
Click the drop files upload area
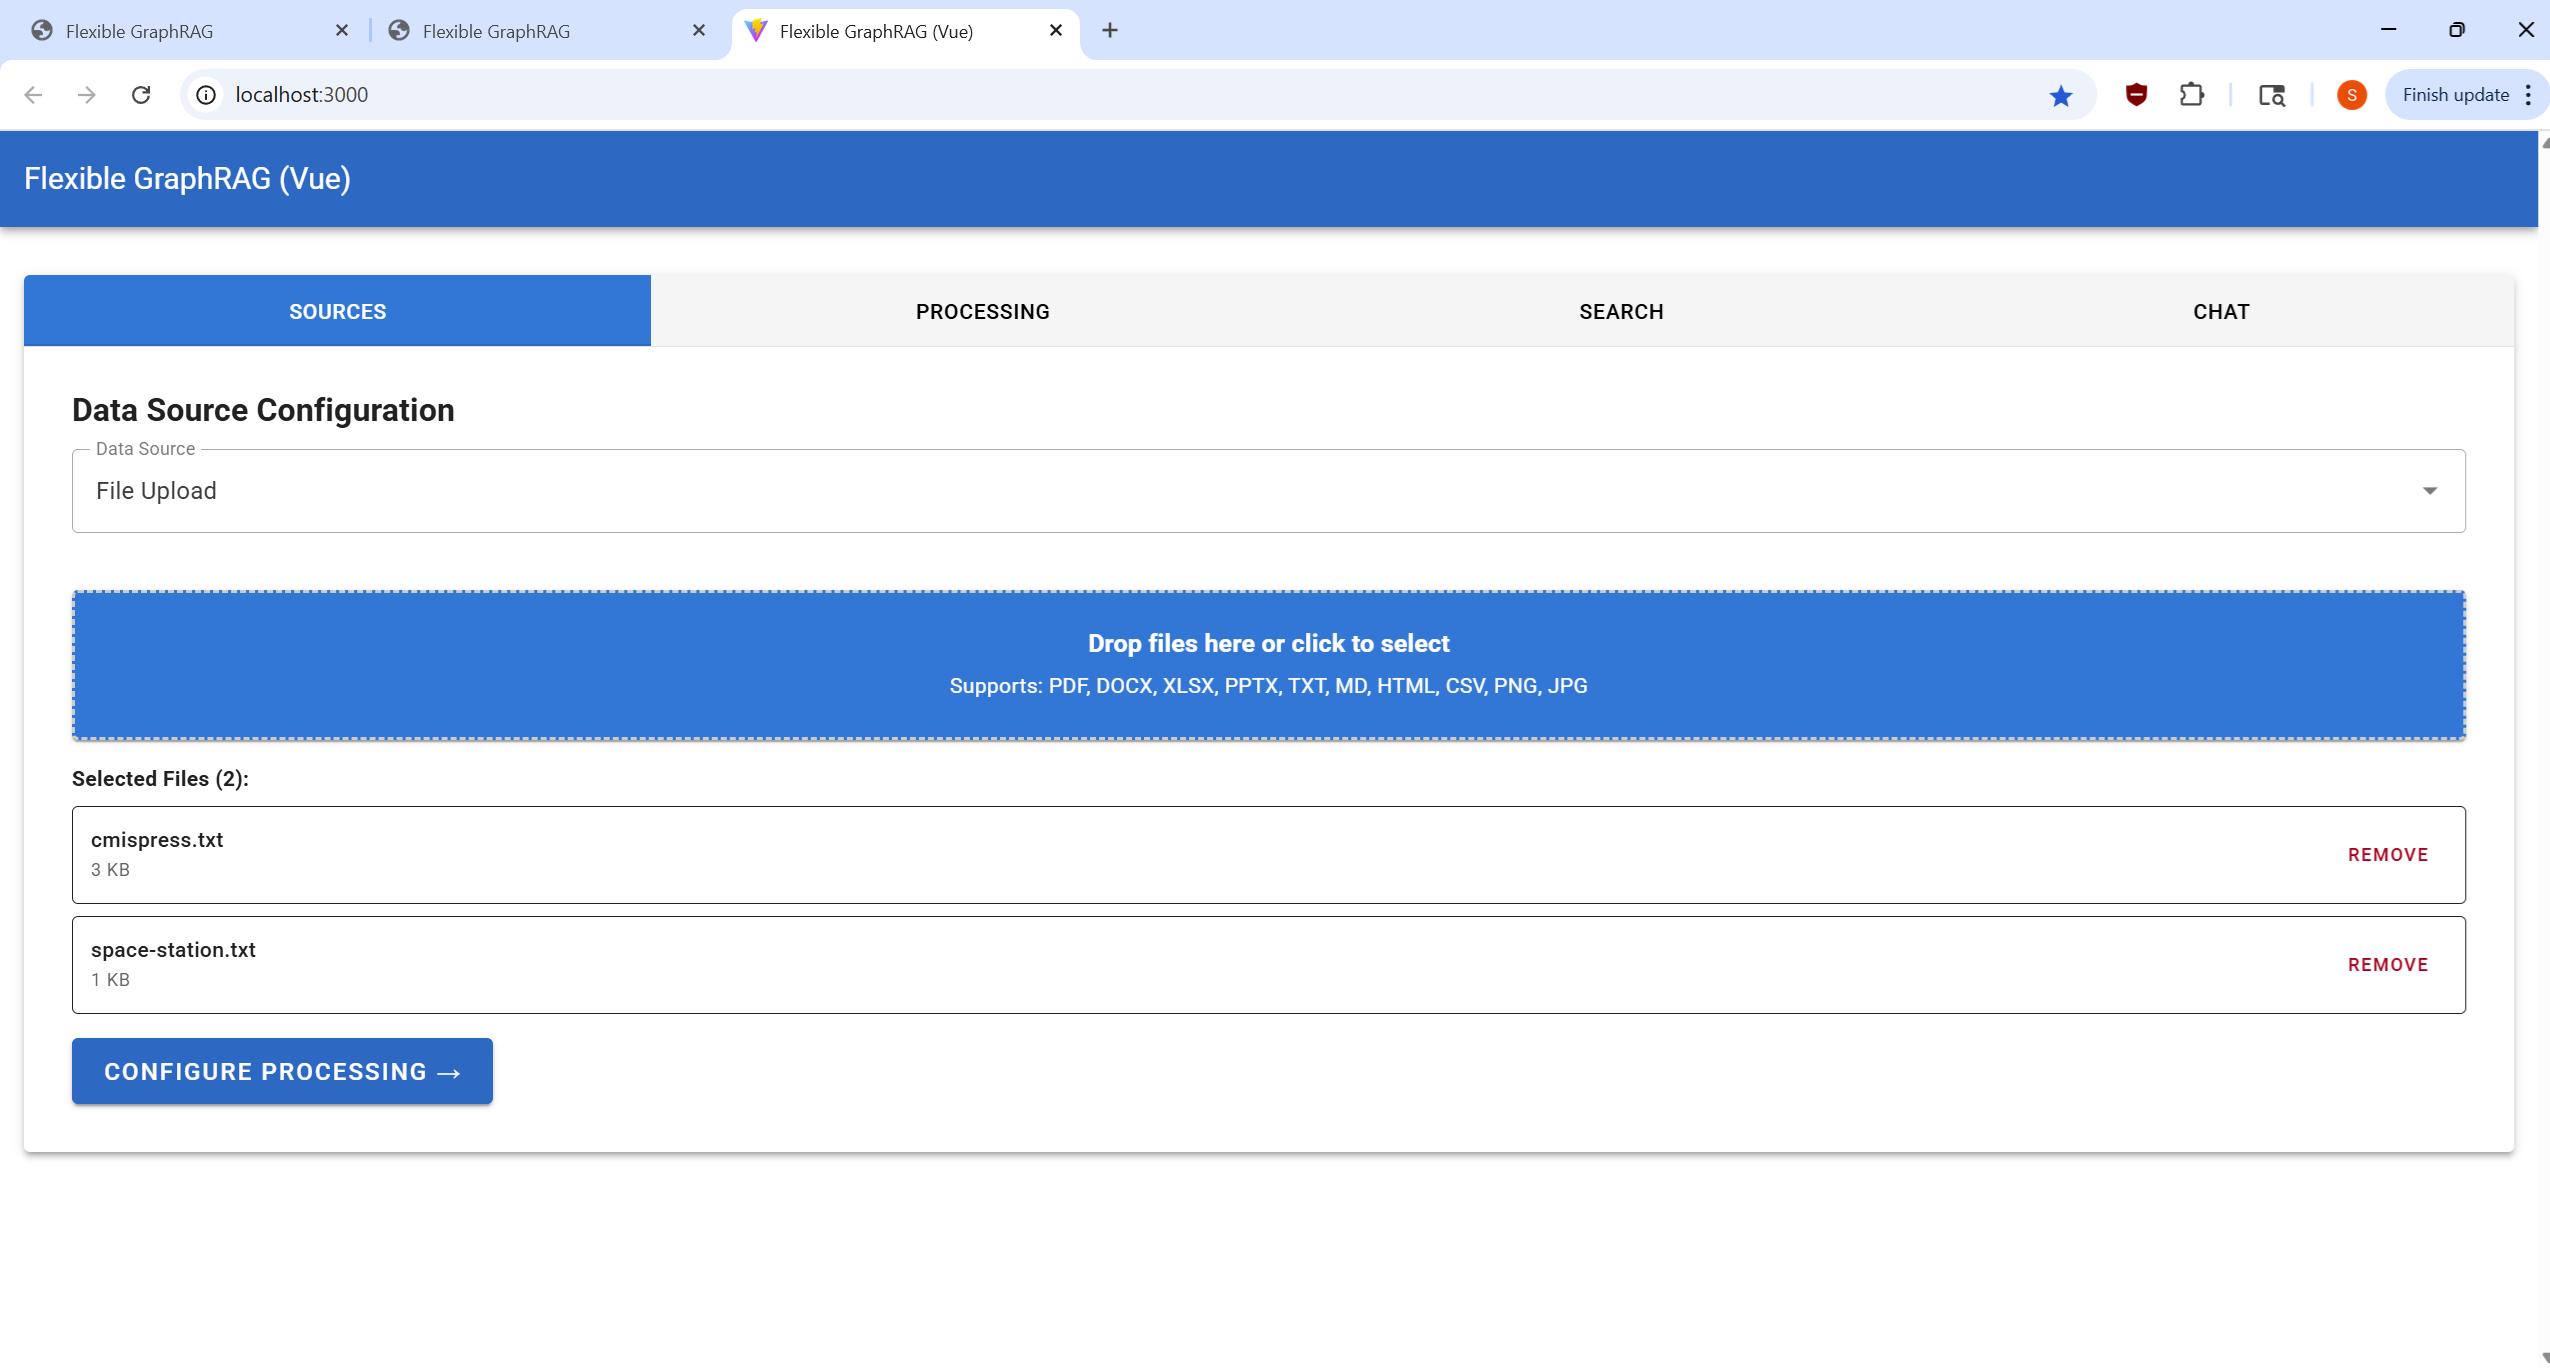[1268, 665]
